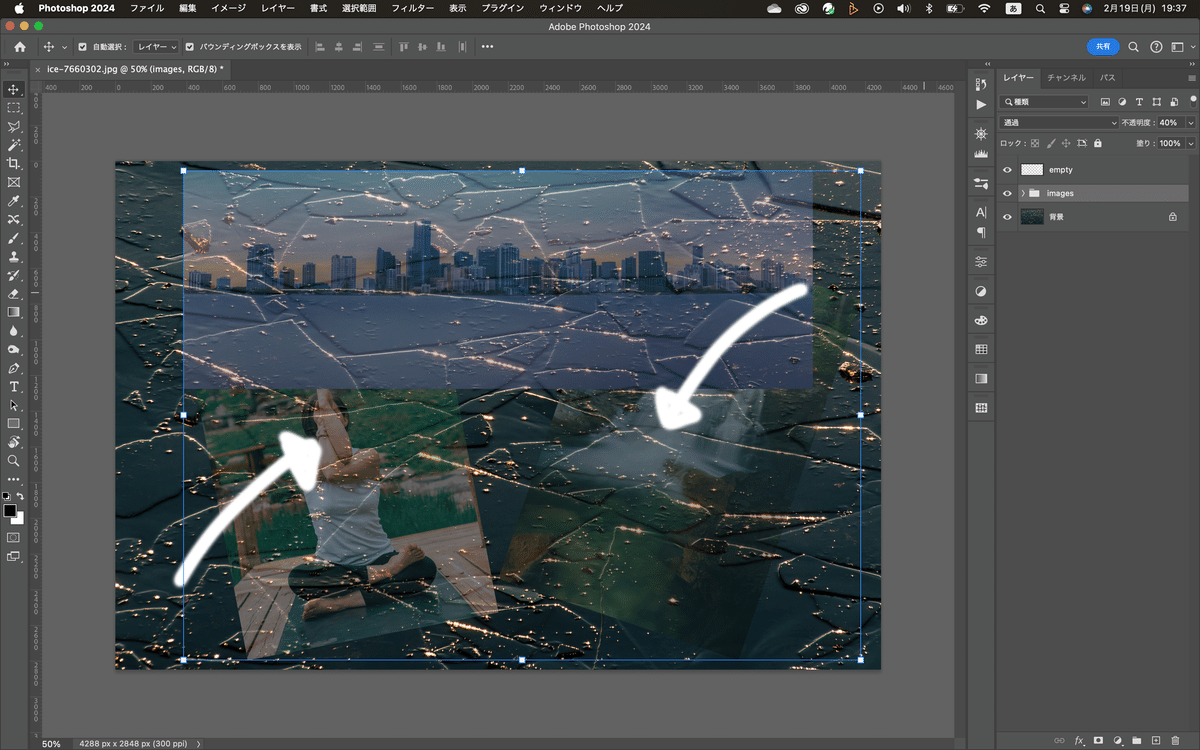Expand the images layer group
The width and height of the screenshot is (1200, 750).
click(x=1022, y=193)
